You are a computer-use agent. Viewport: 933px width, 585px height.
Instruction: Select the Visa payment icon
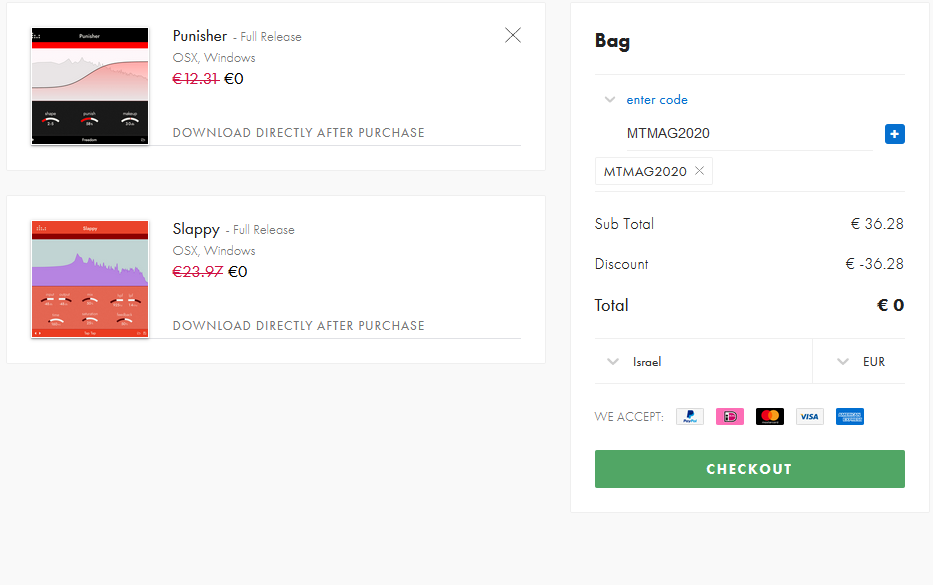pos(809,417)
